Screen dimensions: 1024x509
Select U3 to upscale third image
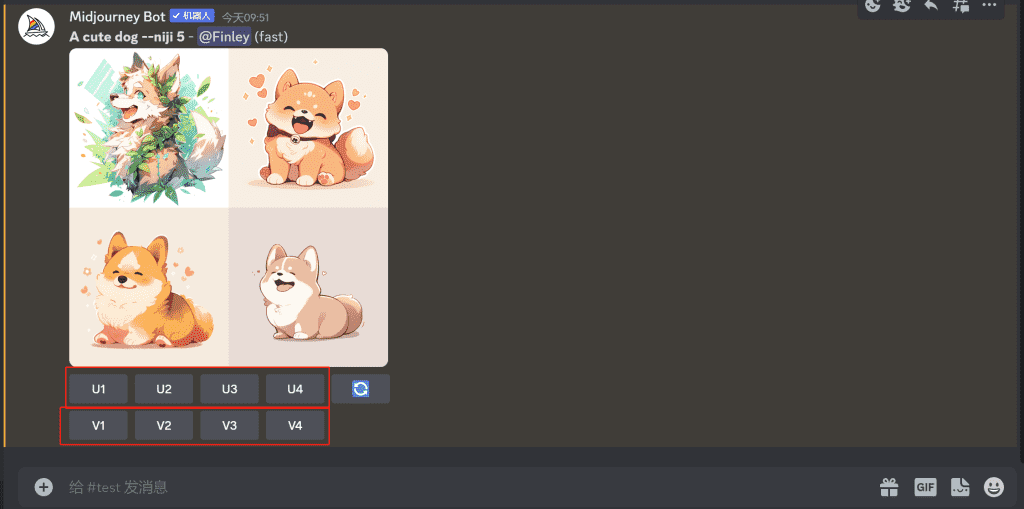pos(229,389)
